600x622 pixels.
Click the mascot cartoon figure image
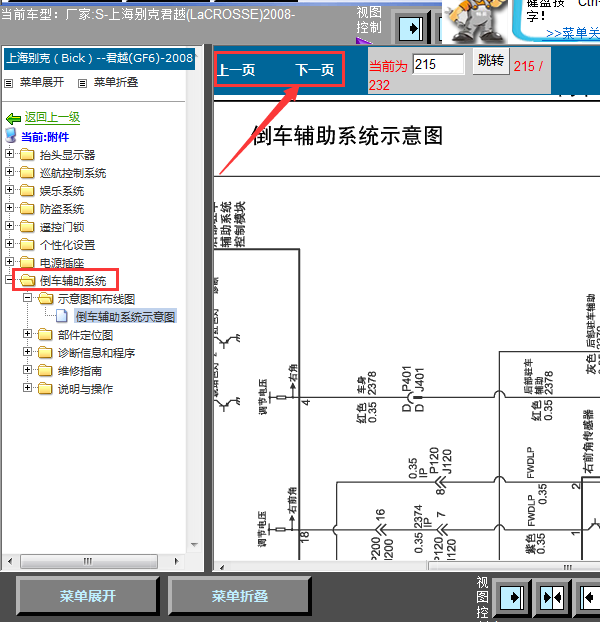(x=475, y=21)
